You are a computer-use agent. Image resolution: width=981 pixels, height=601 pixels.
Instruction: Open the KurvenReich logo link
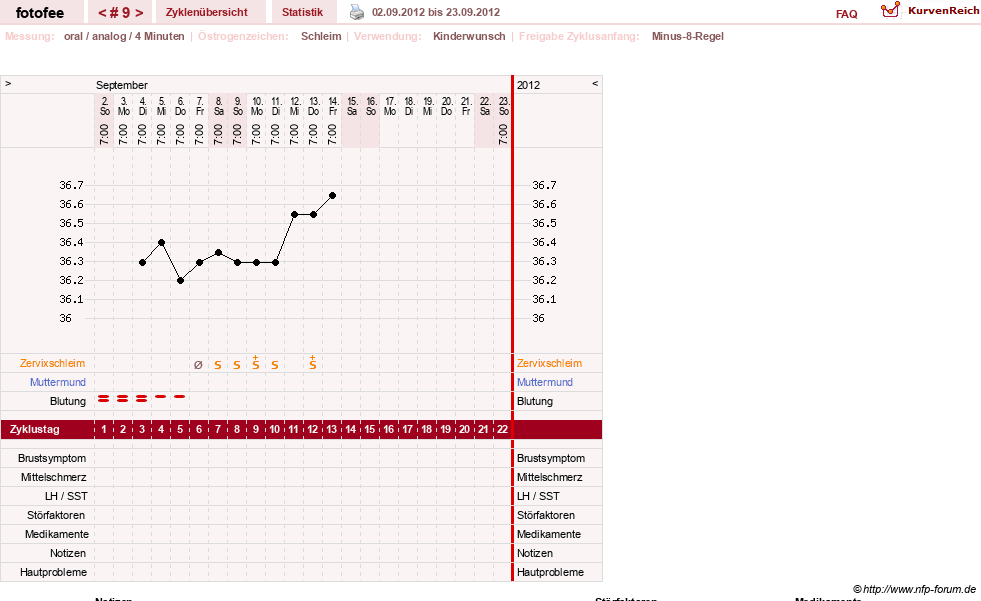click(930, 11)
